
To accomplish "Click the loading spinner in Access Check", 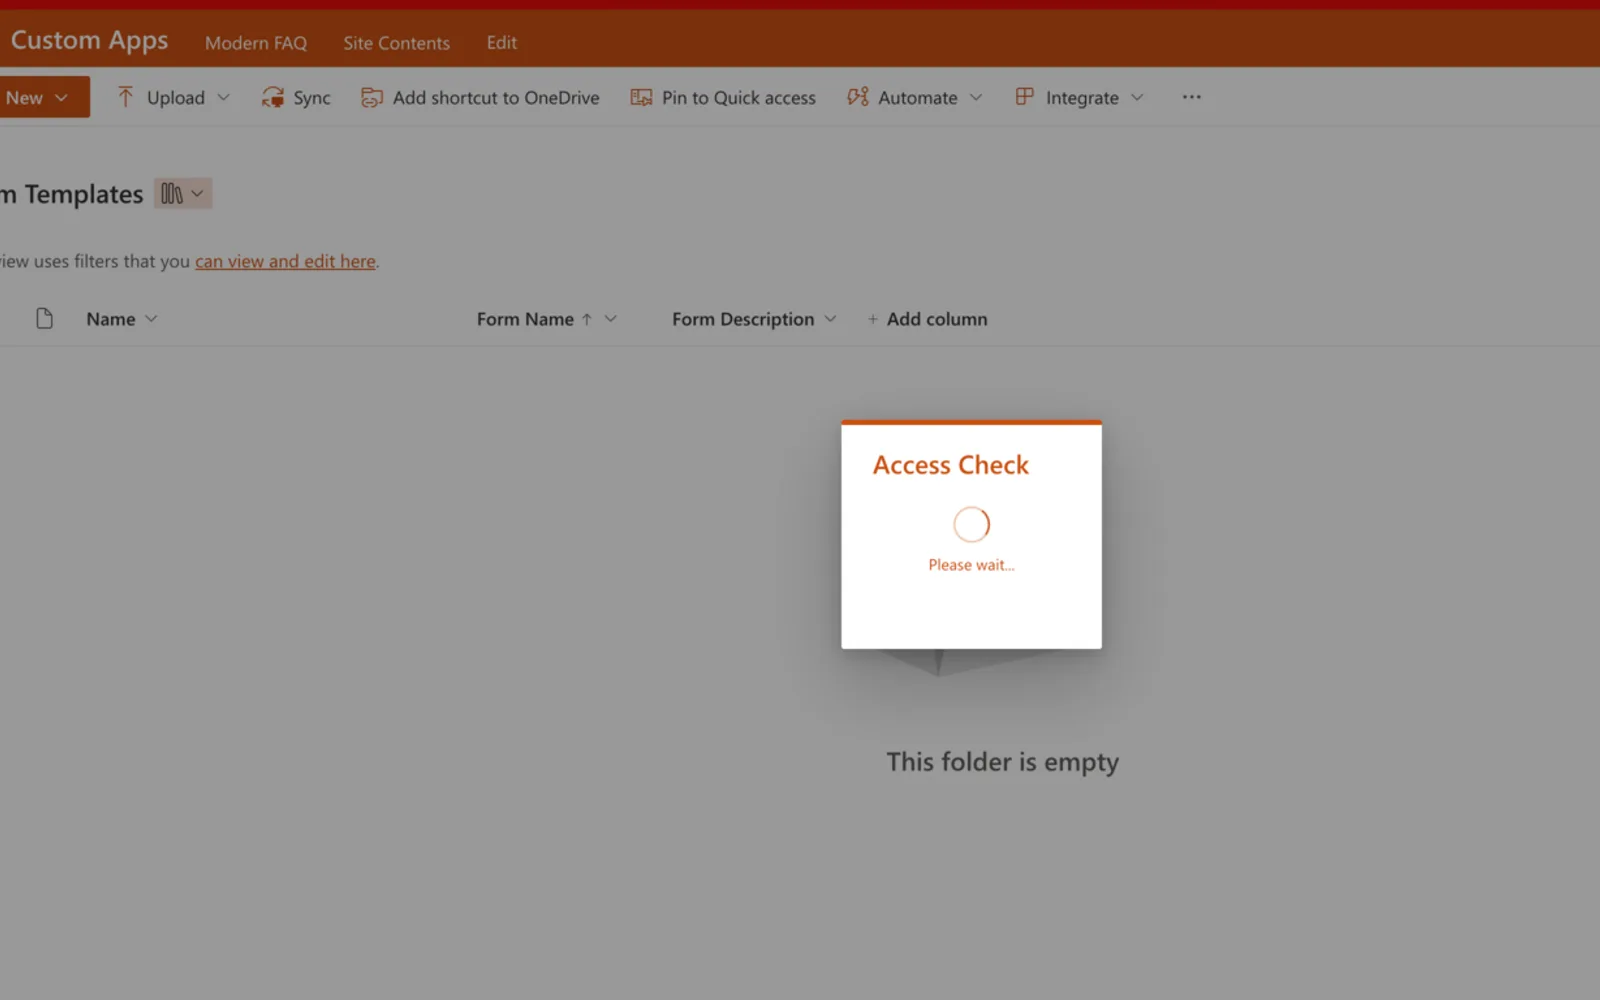I will coord(971,524).
